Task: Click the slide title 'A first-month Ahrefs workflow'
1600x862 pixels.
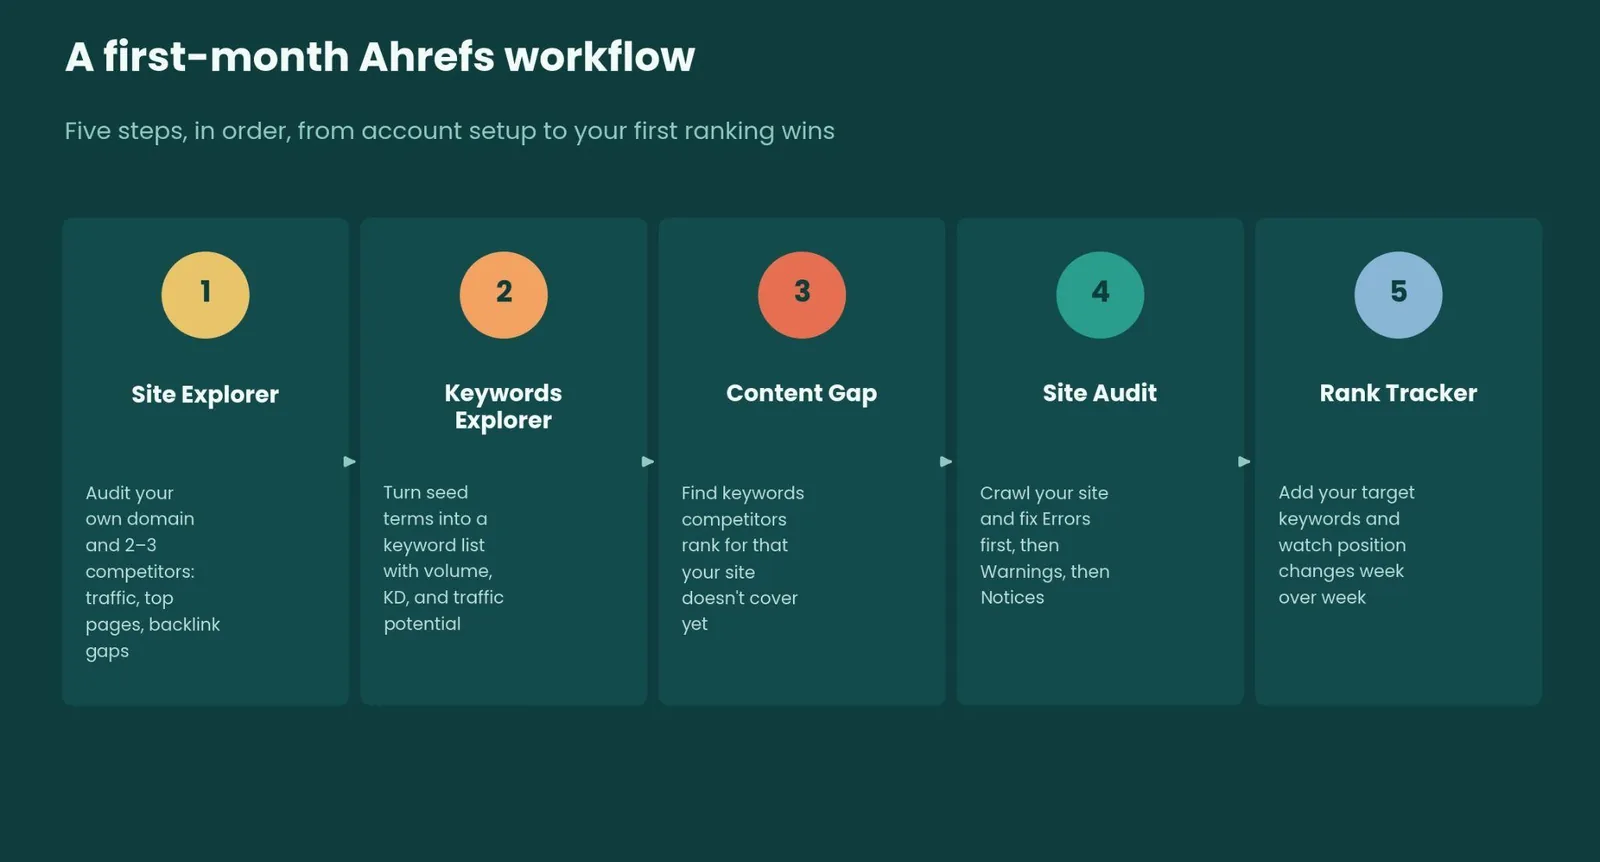Action: (x=380, y=57)
